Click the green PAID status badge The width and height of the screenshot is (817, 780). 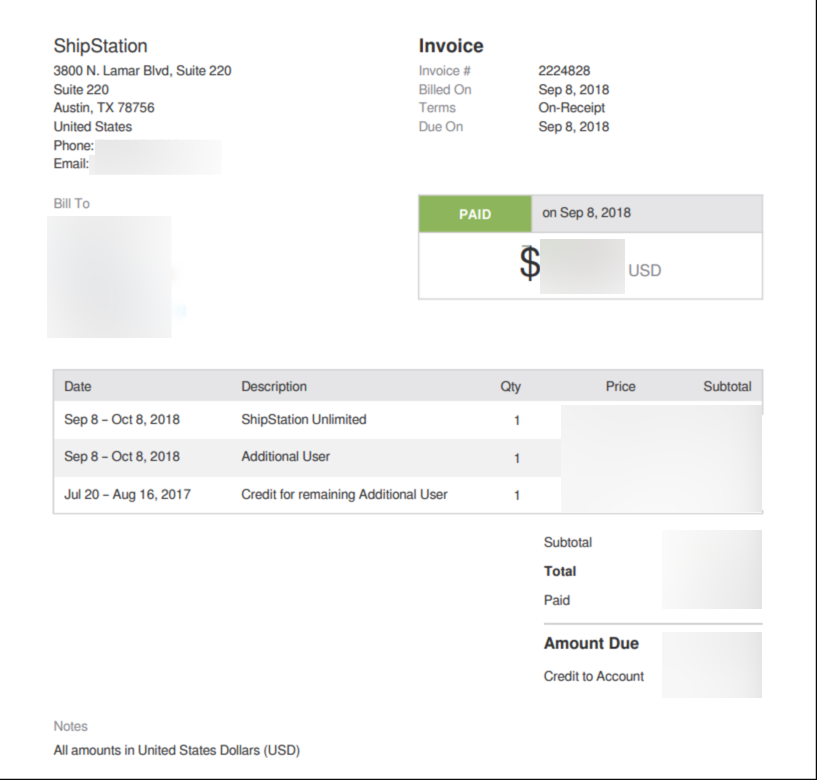(x=475, y=214)
